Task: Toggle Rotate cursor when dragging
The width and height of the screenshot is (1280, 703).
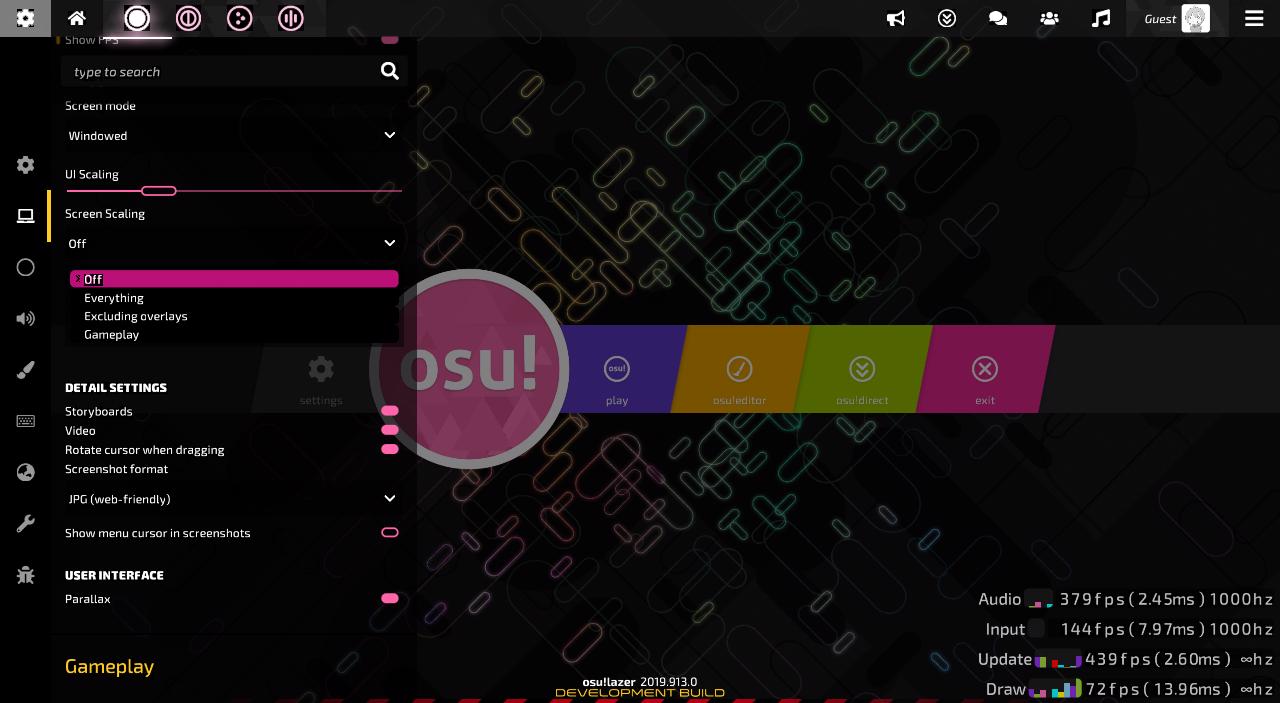Action: point(390,449)
